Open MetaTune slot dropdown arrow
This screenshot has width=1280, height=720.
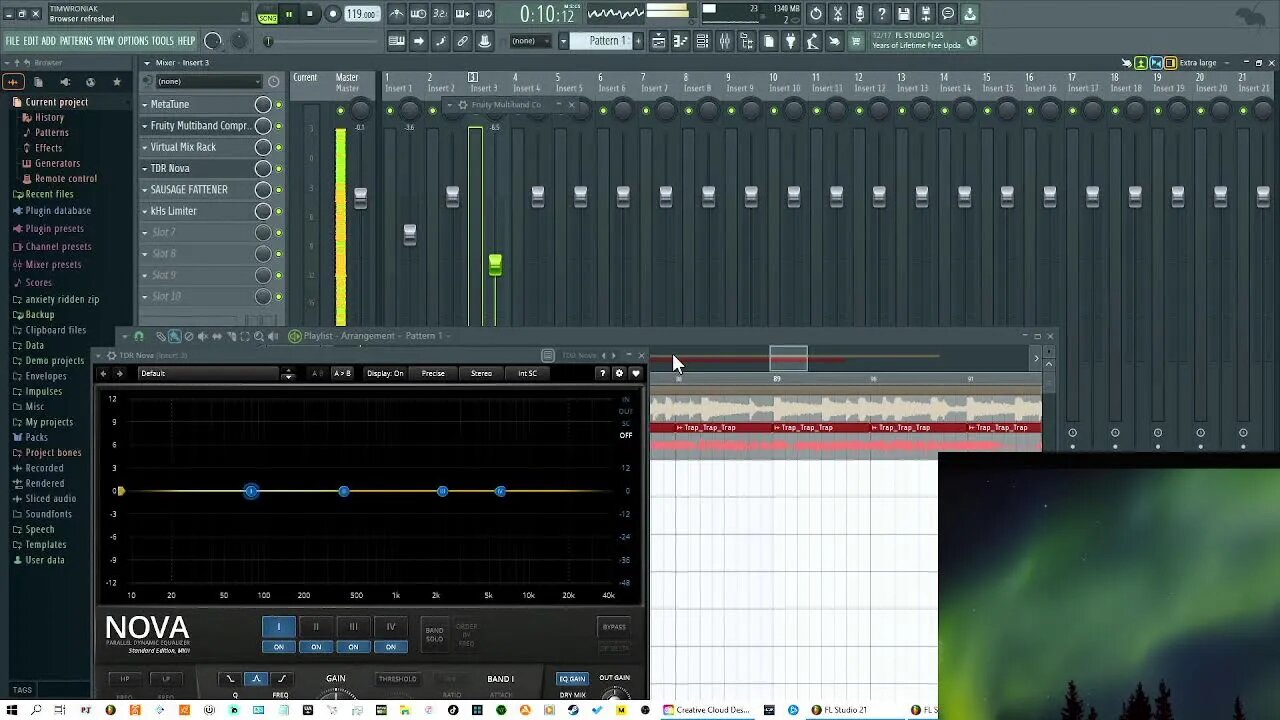(144, 104)
